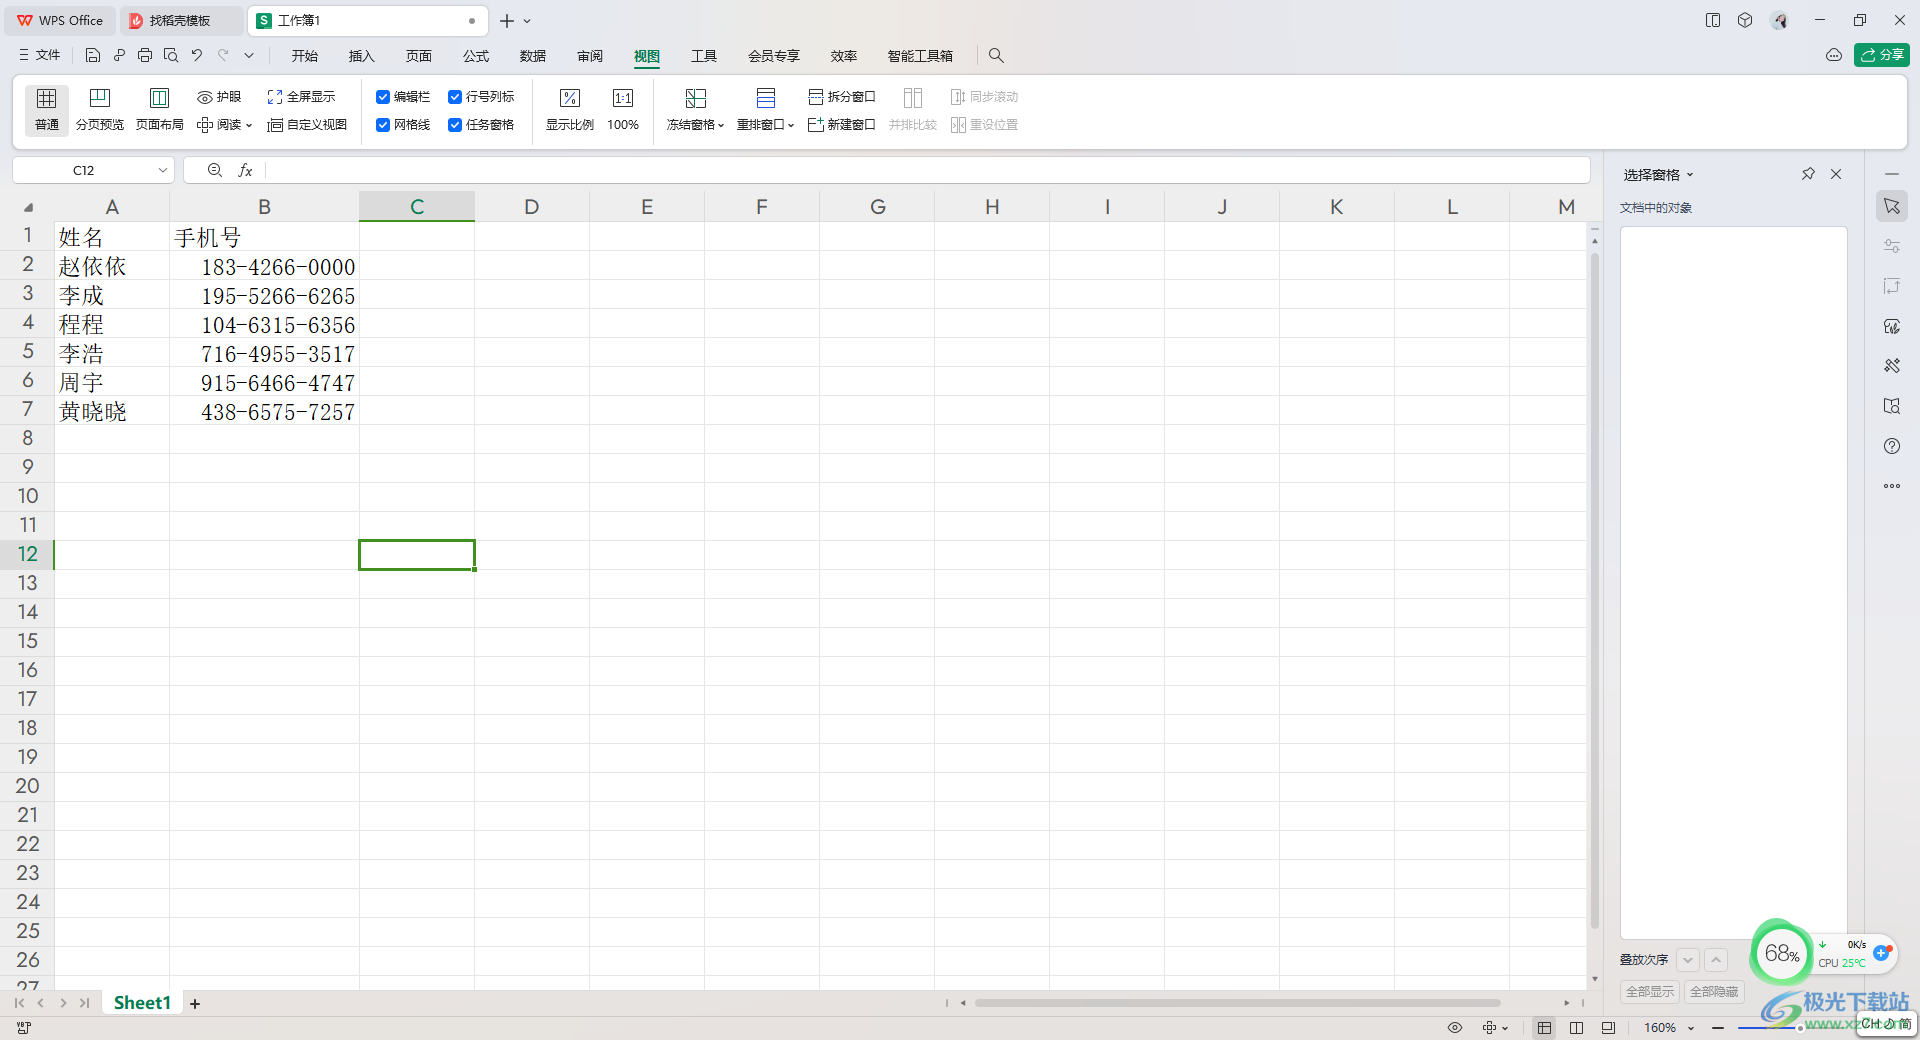Close the 选择窗格 task pane
The width and height of the screenshot is (1920, 1040).
pos(1836,174)
